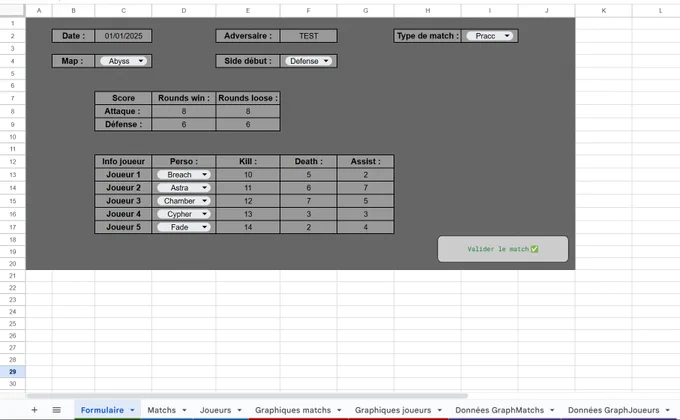Click the horizontal scrollbar
680x420 pixels.
[x=247, y=396]
